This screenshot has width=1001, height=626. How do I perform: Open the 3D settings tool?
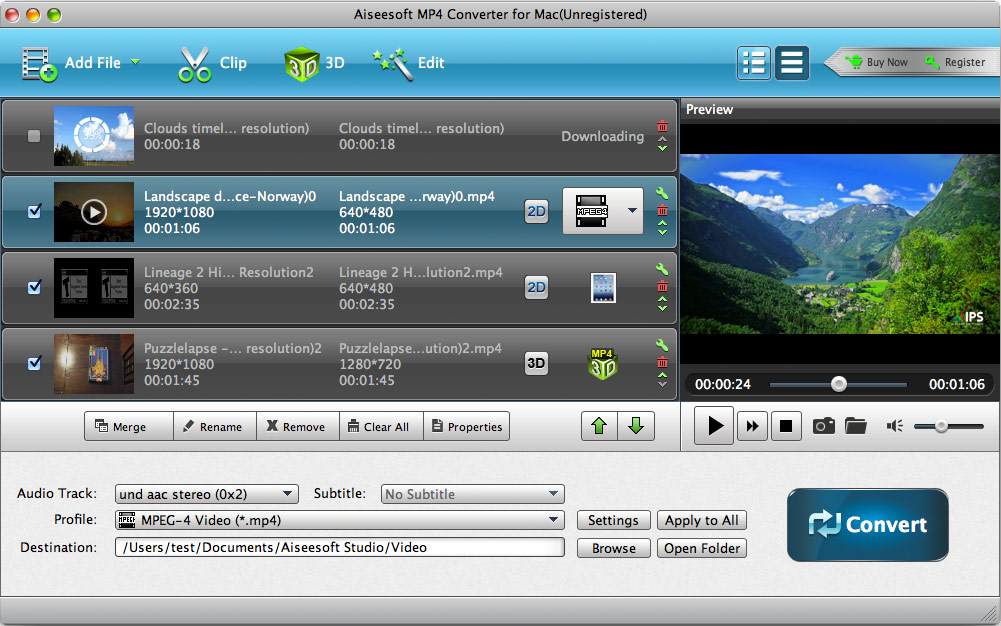(x=314, y=64)
